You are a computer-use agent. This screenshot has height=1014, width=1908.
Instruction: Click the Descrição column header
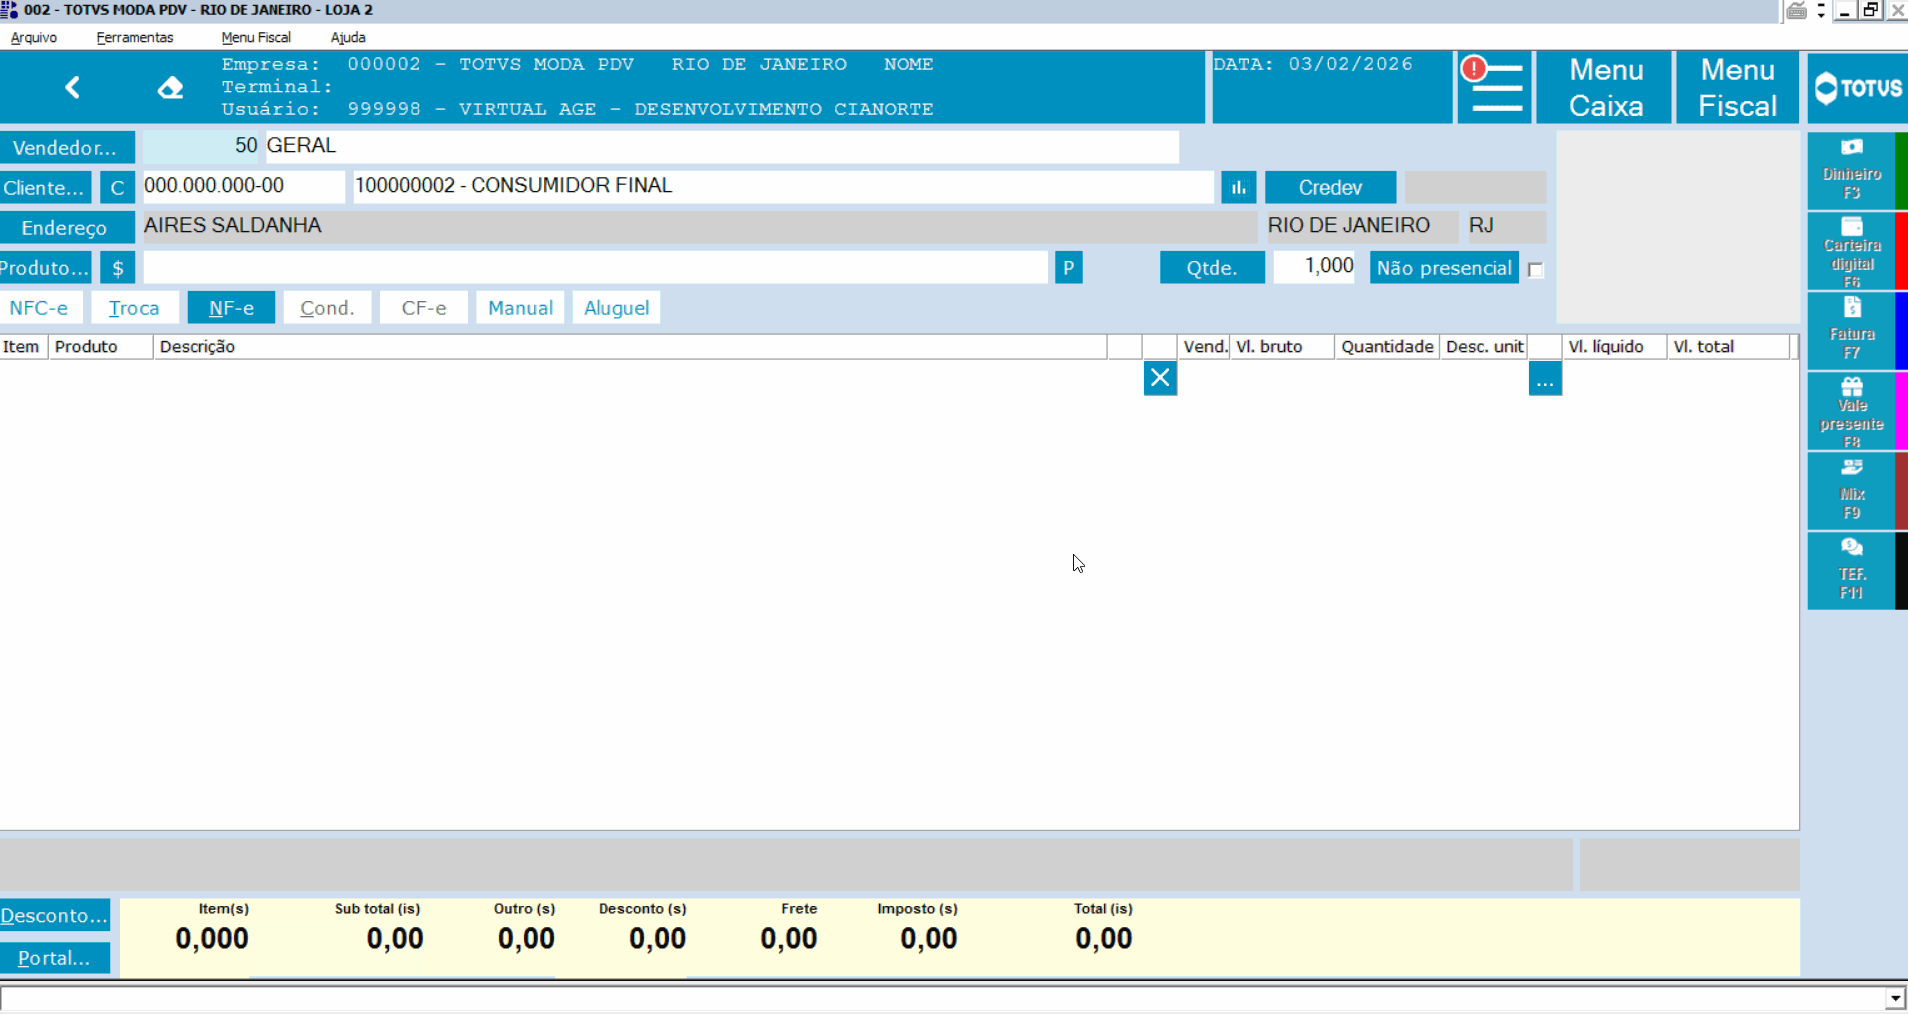click(630, 347)
